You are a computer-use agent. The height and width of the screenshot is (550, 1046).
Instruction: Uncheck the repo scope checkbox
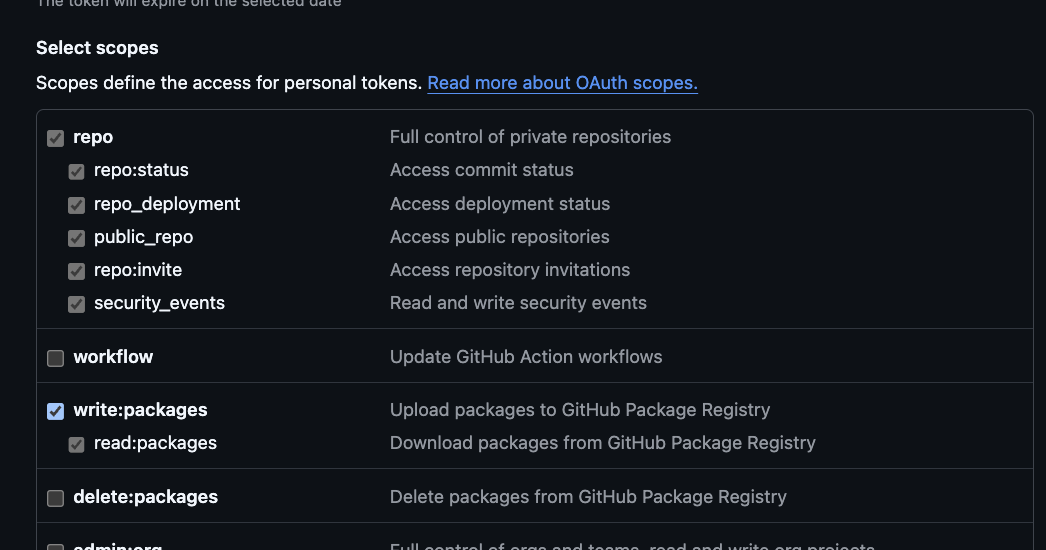click(56, 138)
